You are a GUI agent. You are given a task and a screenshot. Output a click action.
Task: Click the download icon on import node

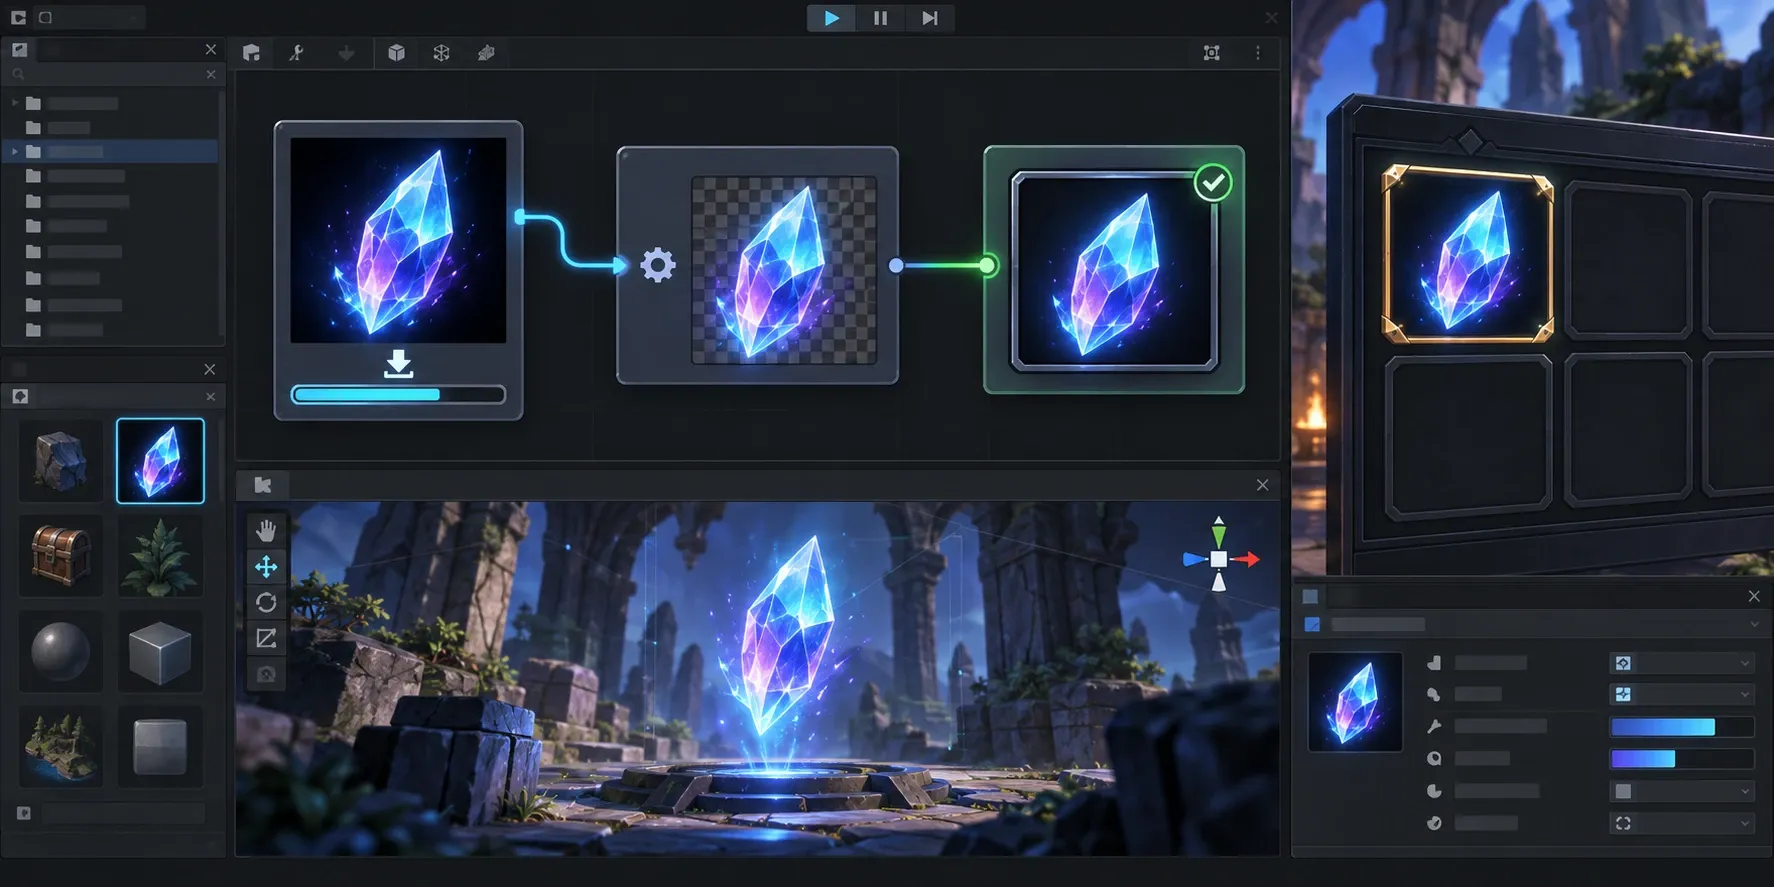[398, 363]
